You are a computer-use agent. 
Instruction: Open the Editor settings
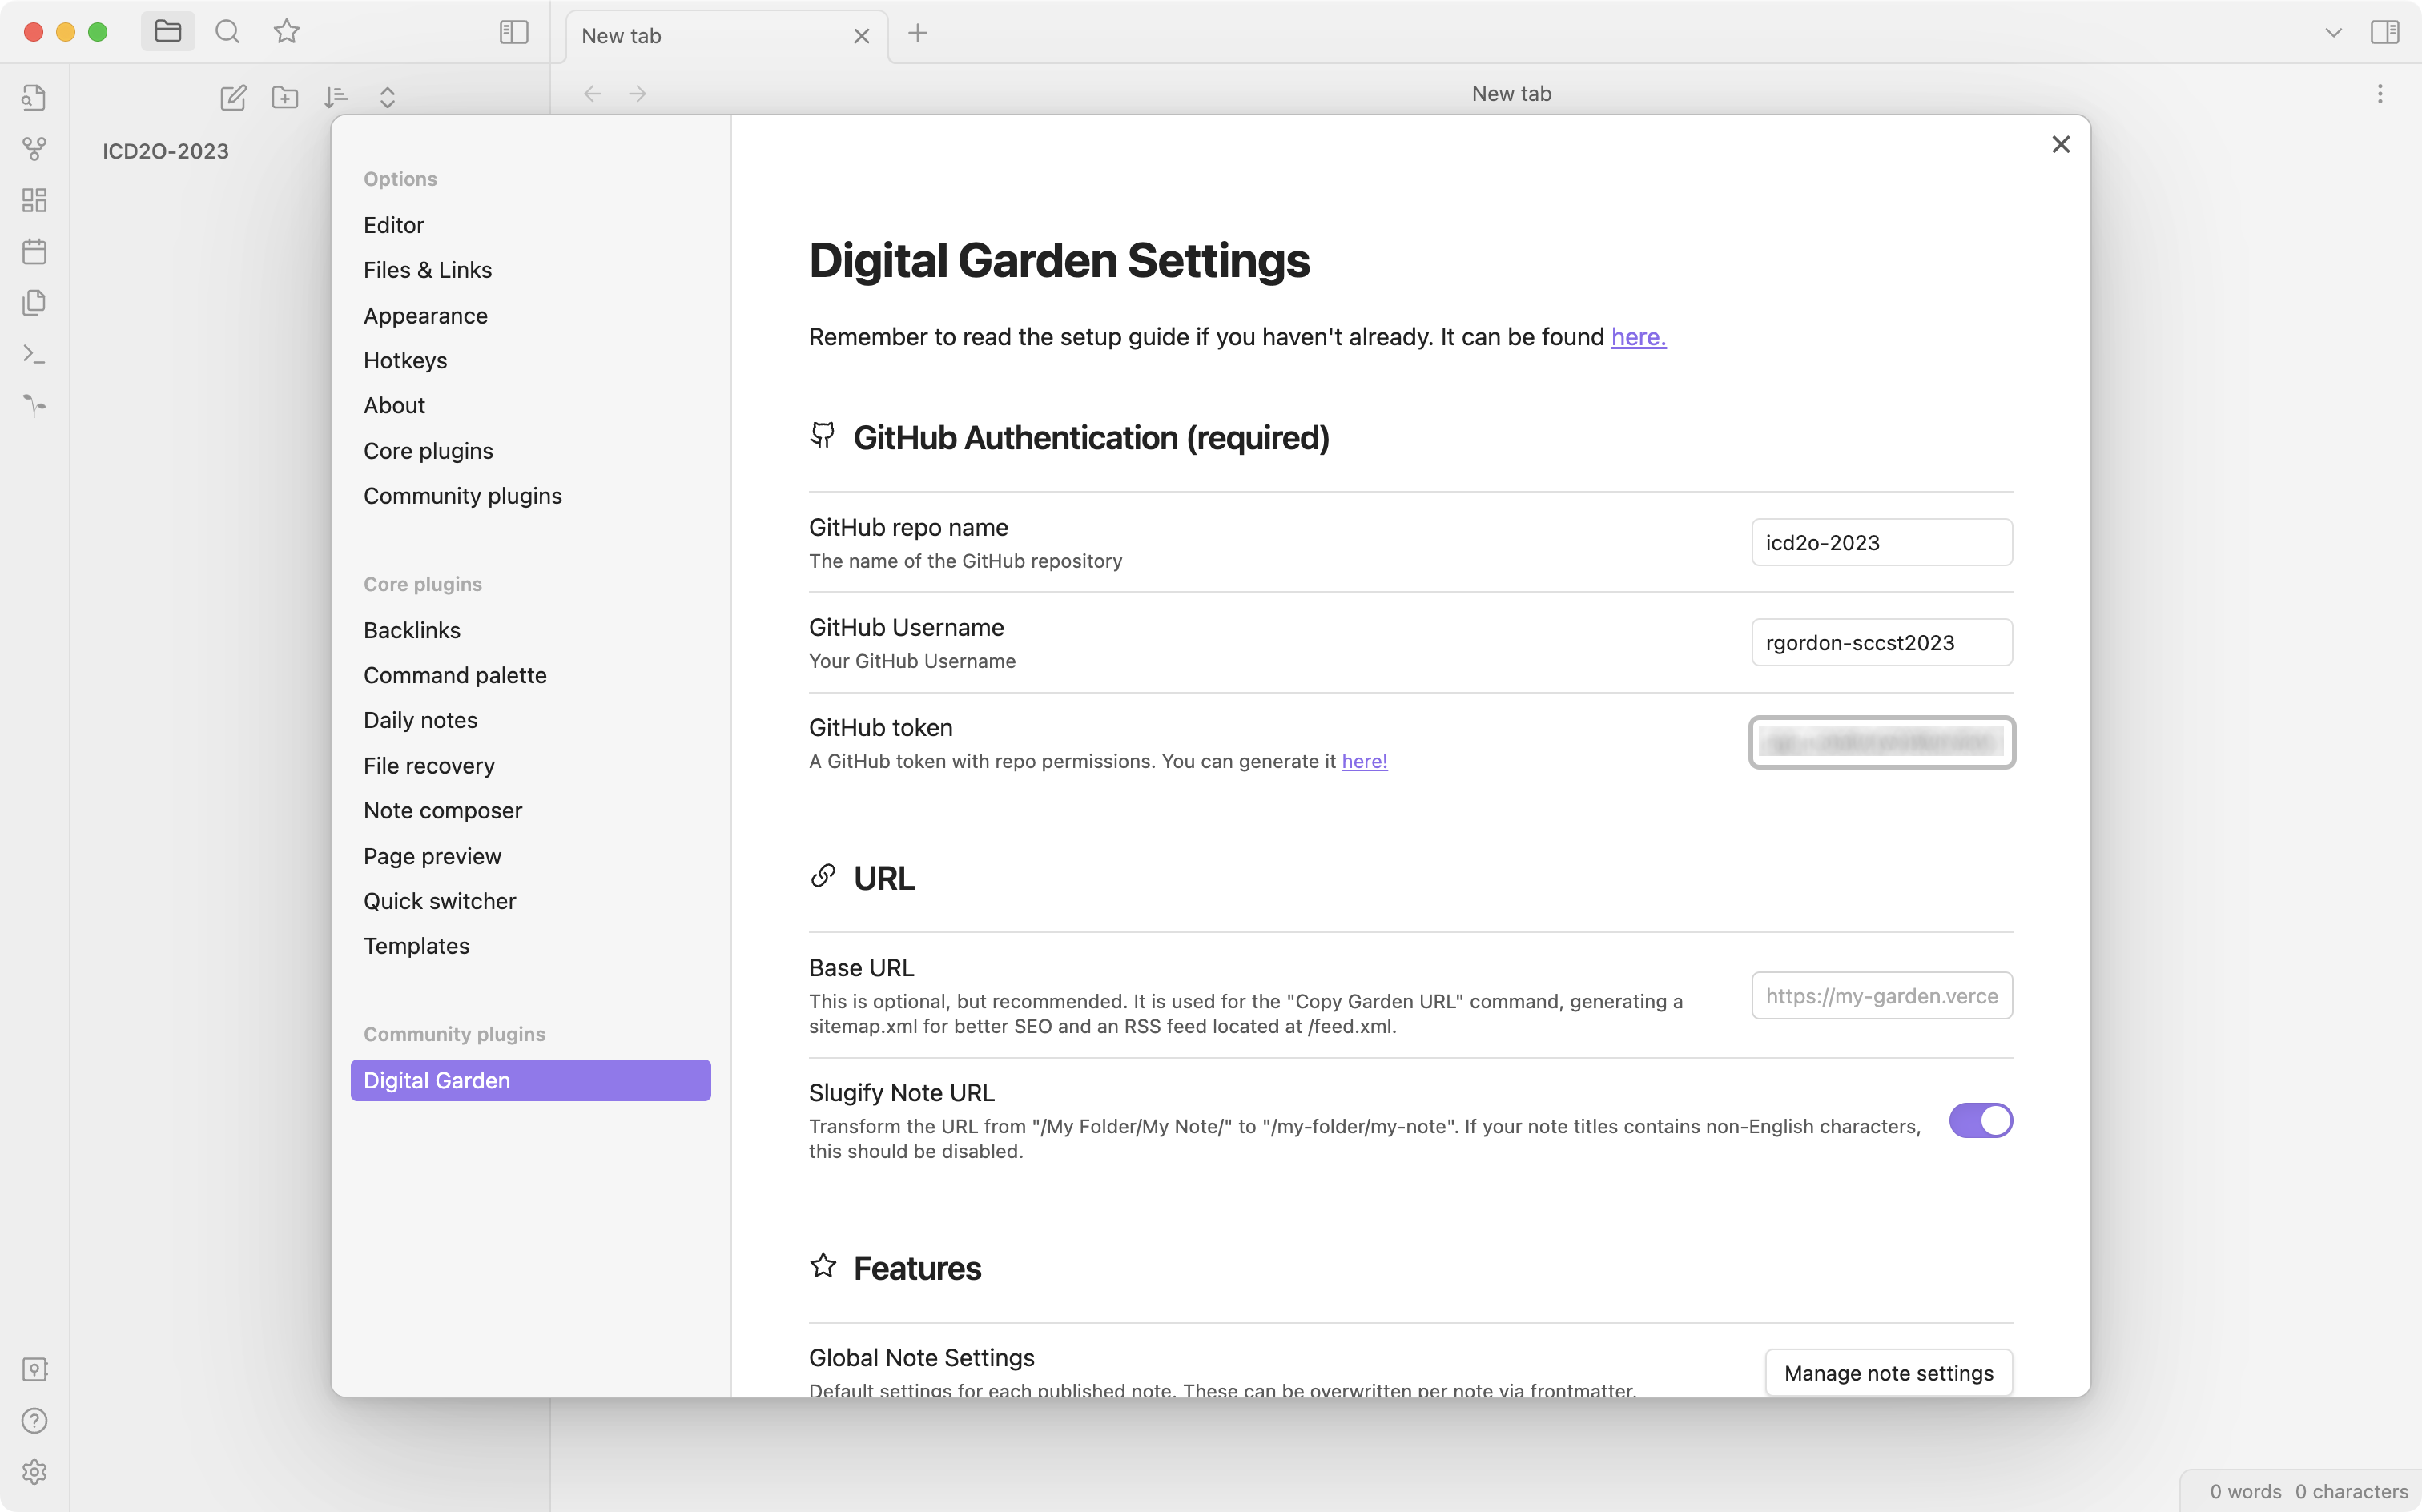coord(530,225)
